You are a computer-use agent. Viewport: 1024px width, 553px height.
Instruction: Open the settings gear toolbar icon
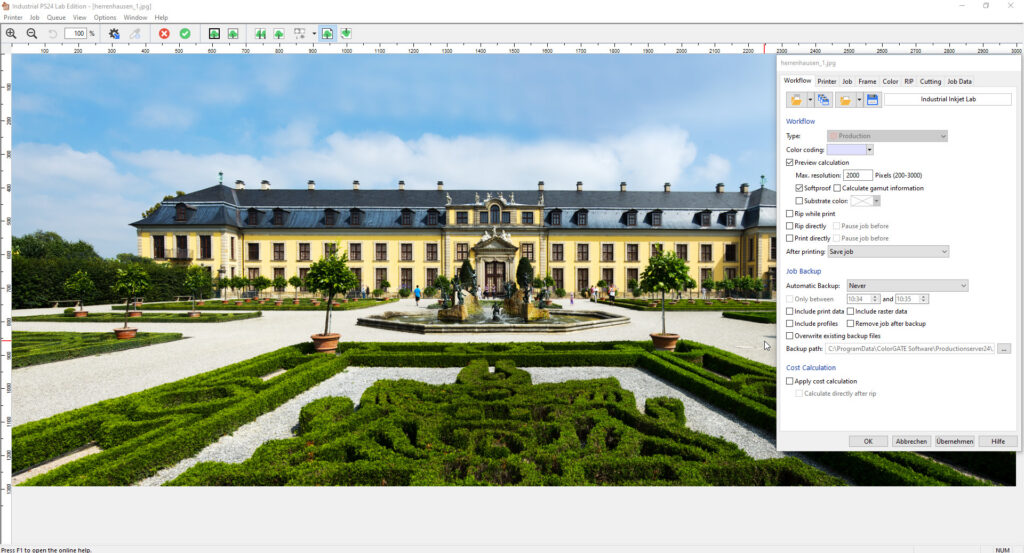pyautogui.click(x=114, y=33)
